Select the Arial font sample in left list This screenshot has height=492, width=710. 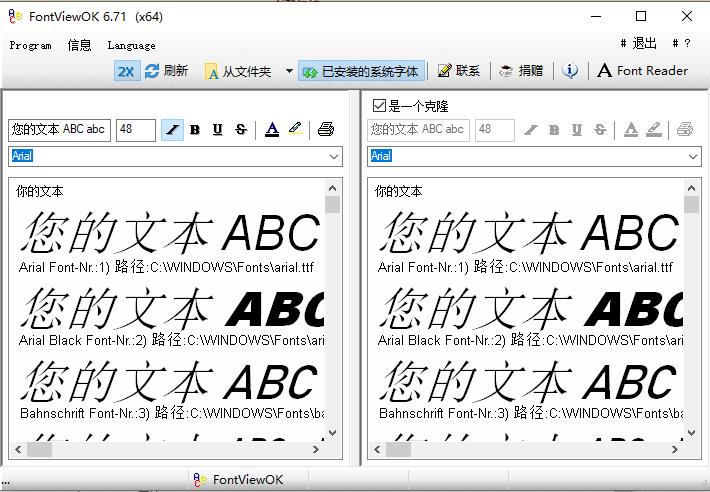(x=170, y=234)
